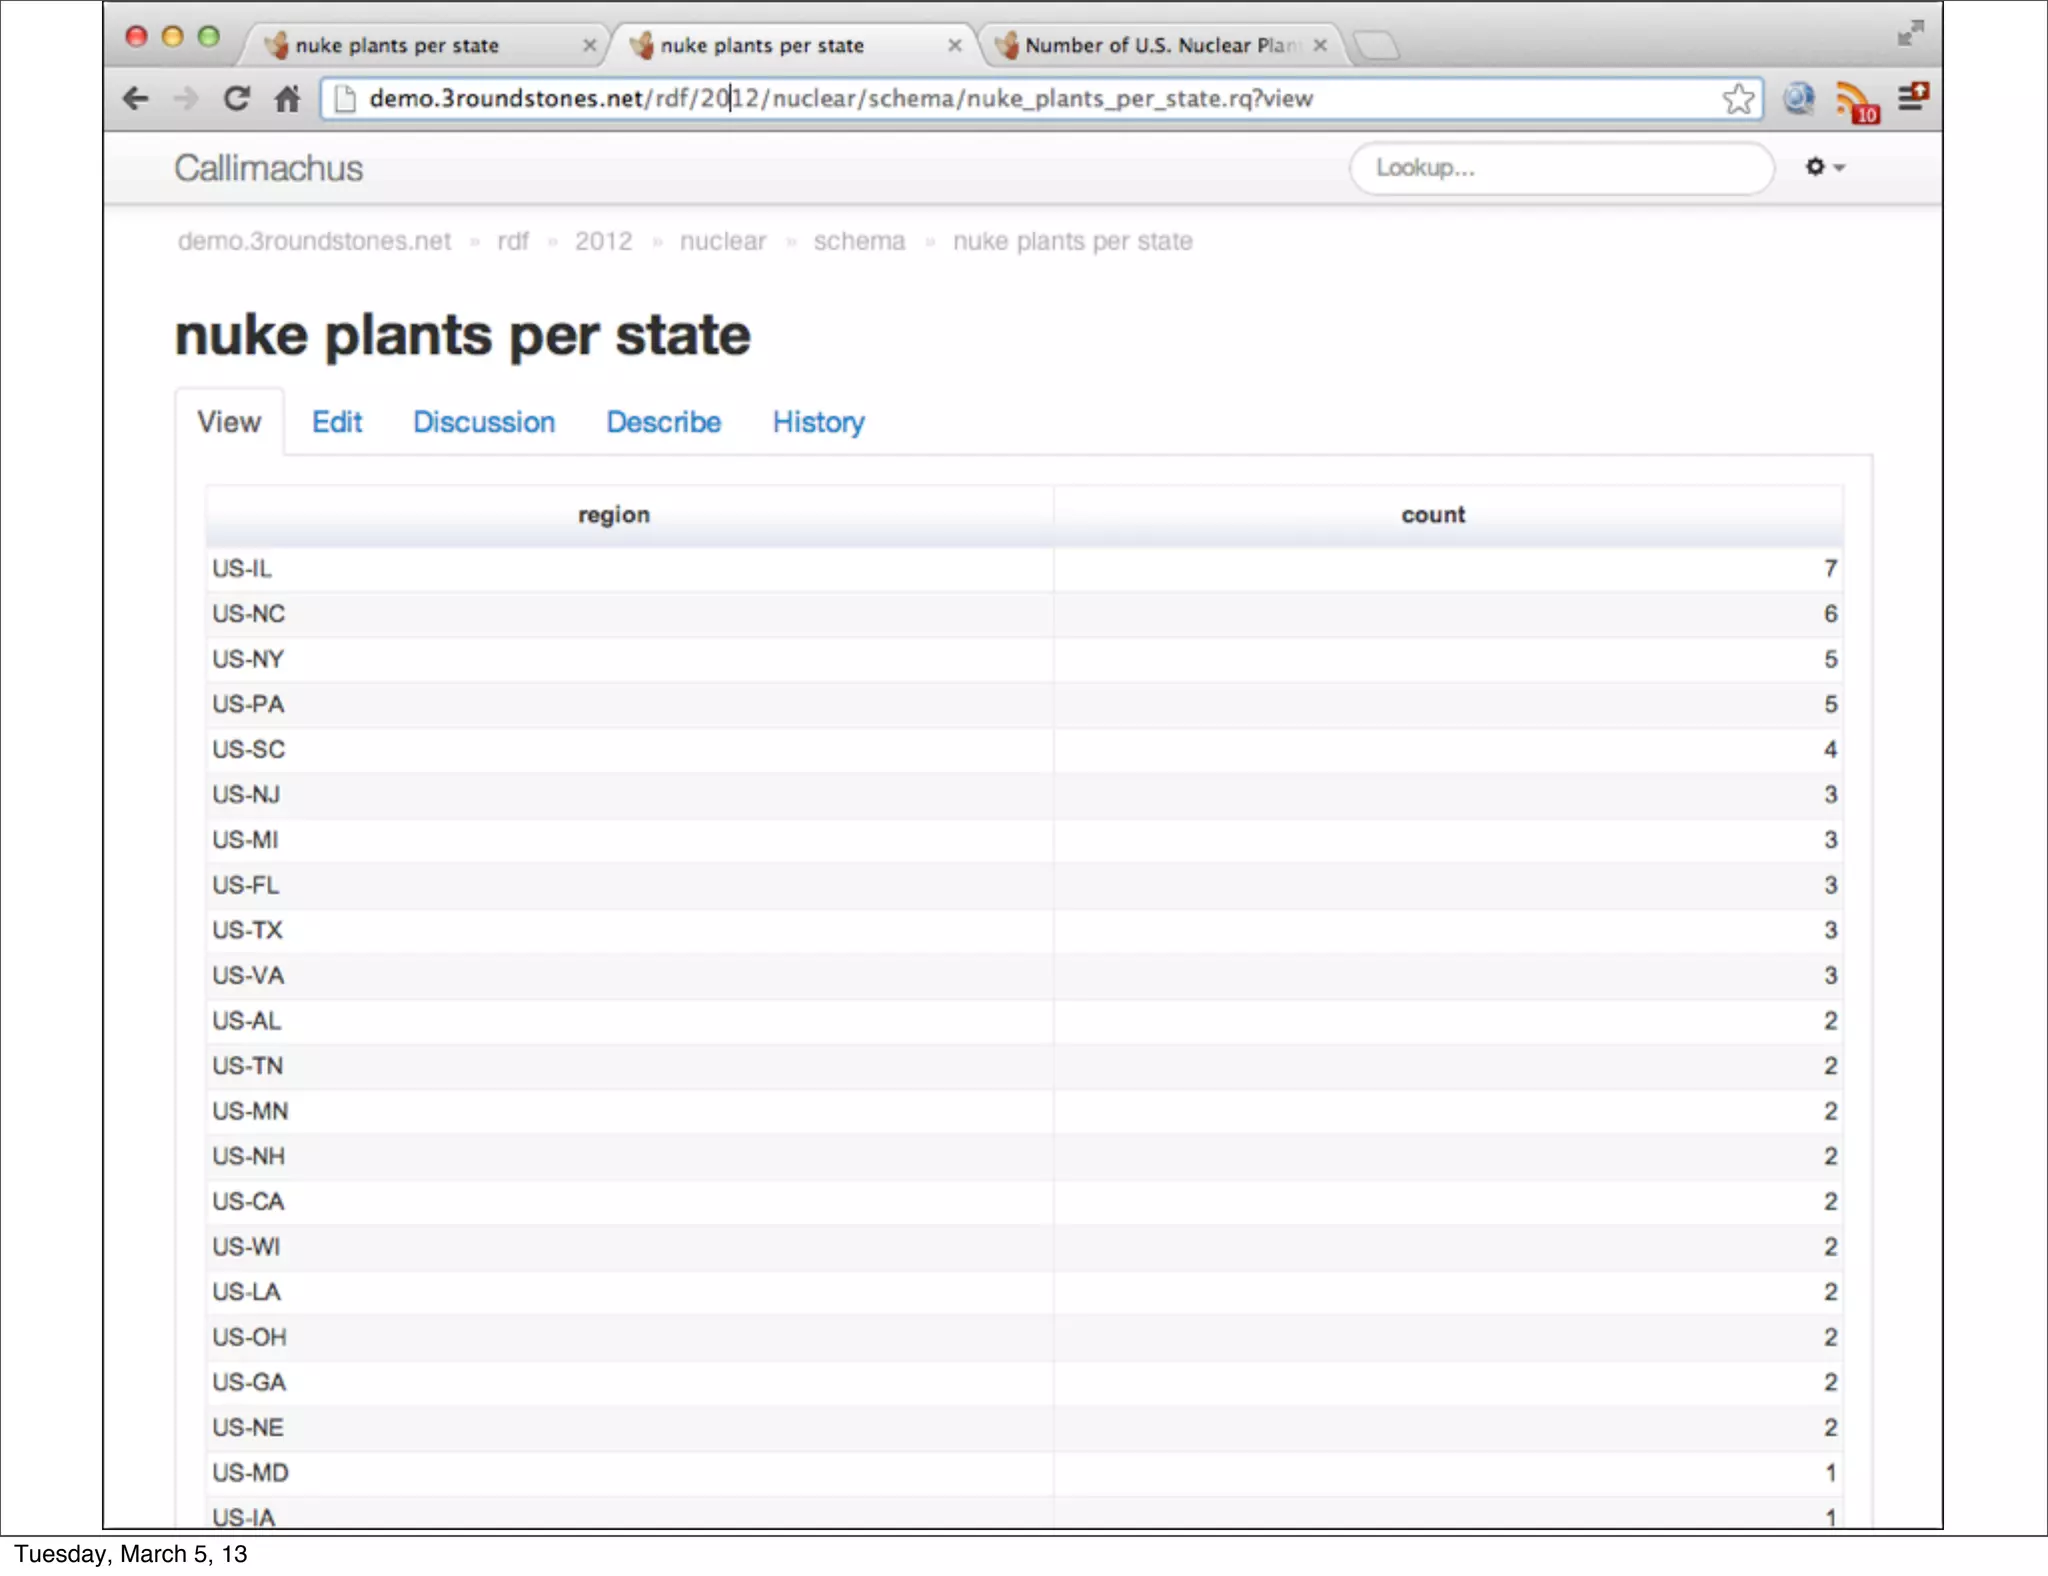Sort by the count column header

click(1432, 515)
